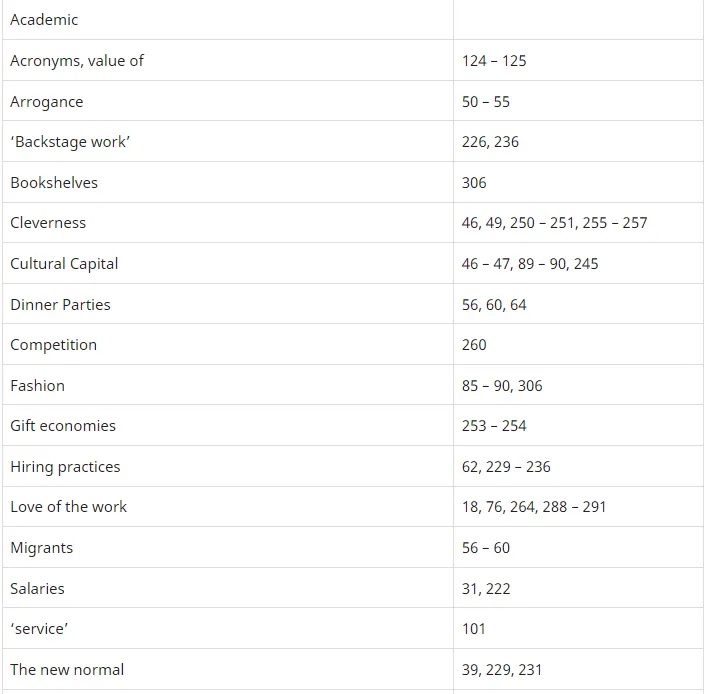Viewport: 707px width, 694px height.
Task: Select page numbers '46, 49, 250 – 251, 255 – 257'
Action: [x=554, y=223]
